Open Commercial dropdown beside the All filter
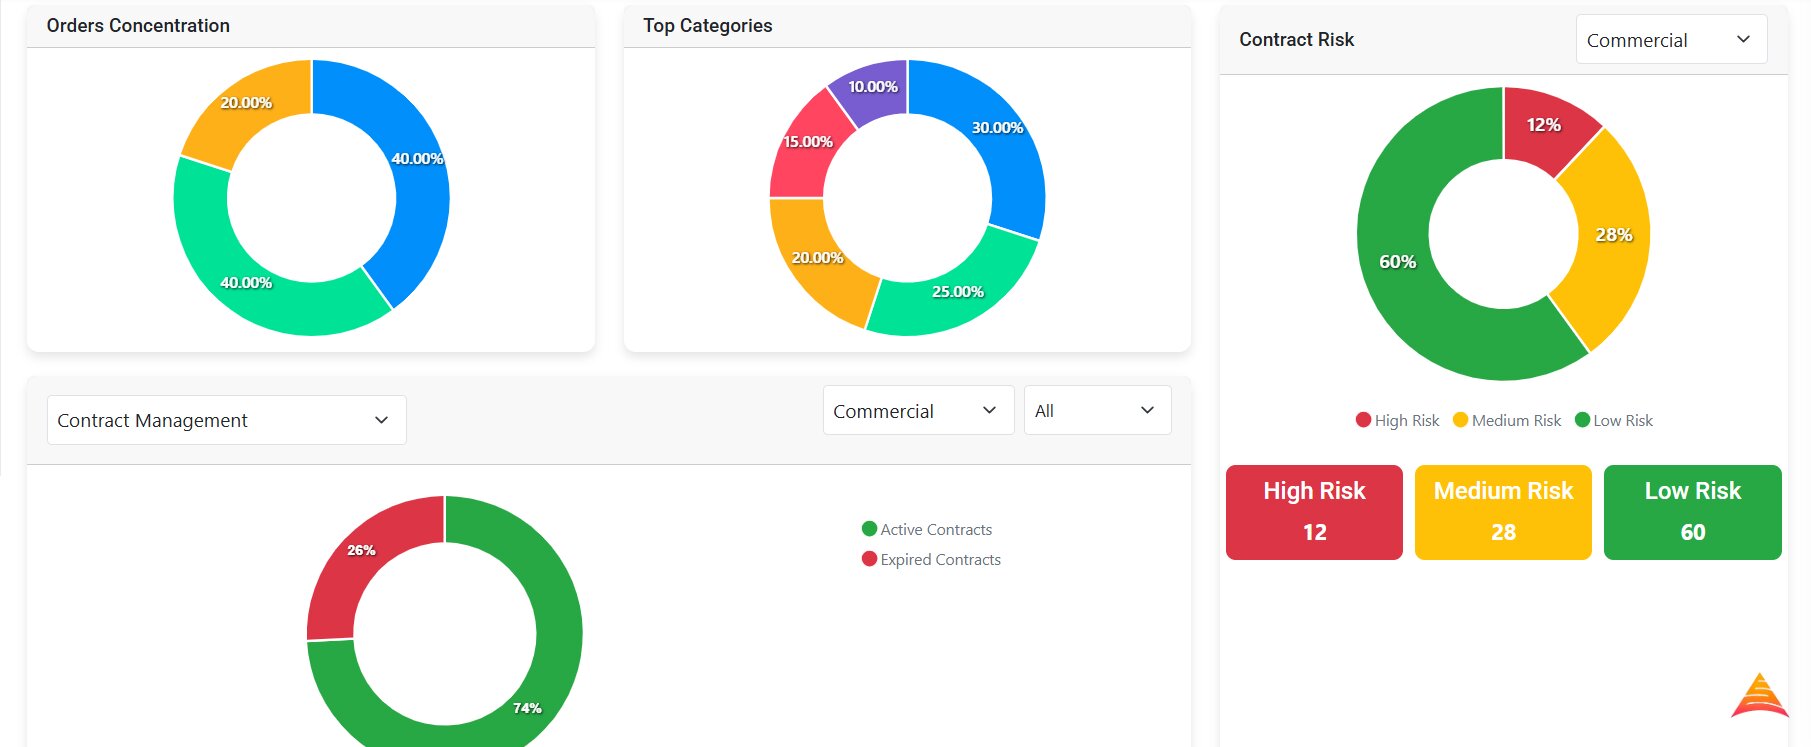Viewport: 1811px width, 747px height. point(917,411)
